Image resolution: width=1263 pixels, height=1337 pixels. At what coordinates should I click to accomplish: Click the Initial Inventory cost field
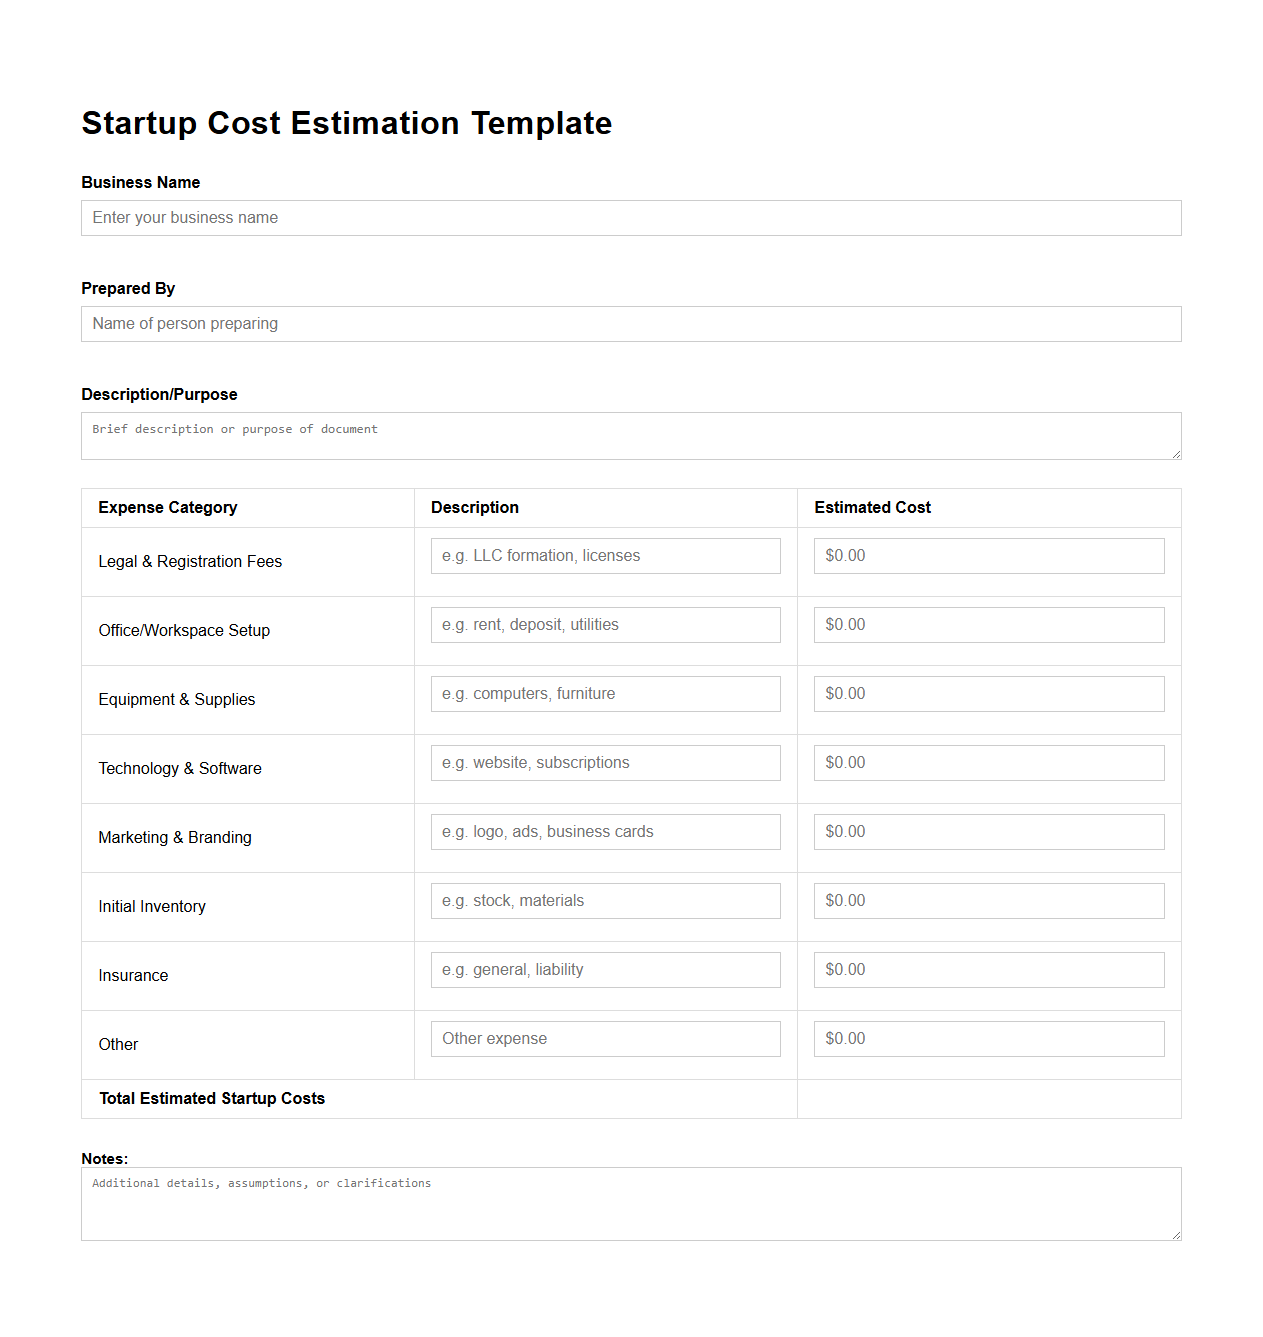[x=988, y=900]
